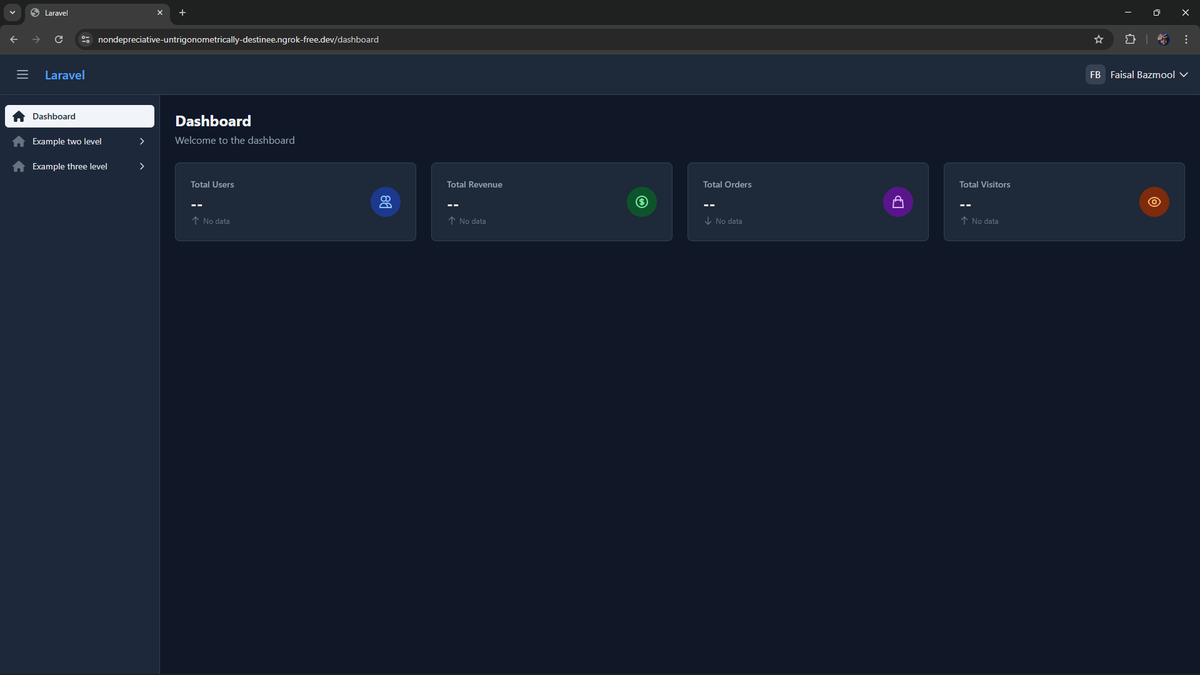Close the Laravel browser tab
This screenshot has height=675, width=1200.
[x=159, y=12]
